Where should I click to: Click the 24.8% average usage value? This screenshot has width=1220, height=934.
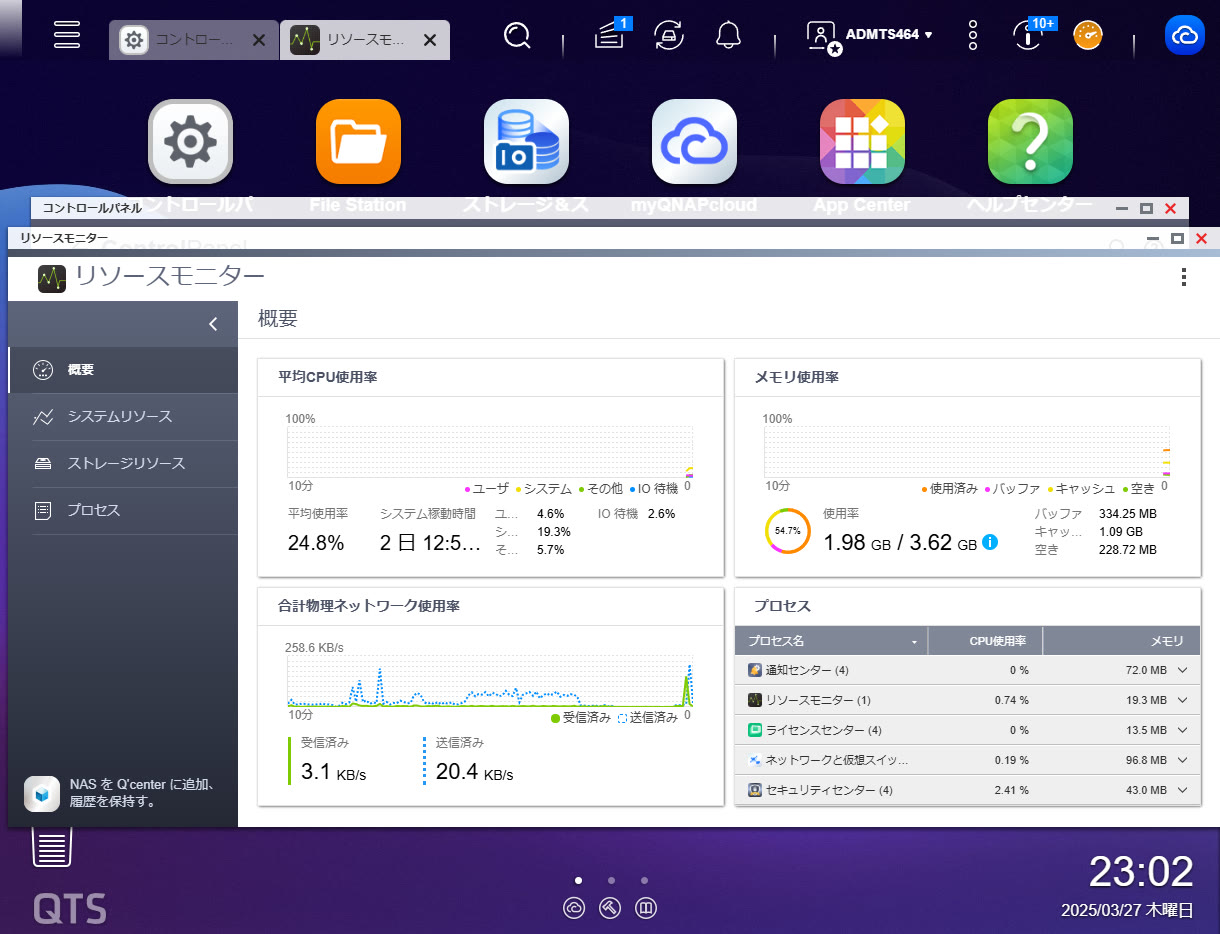(316, 543)
